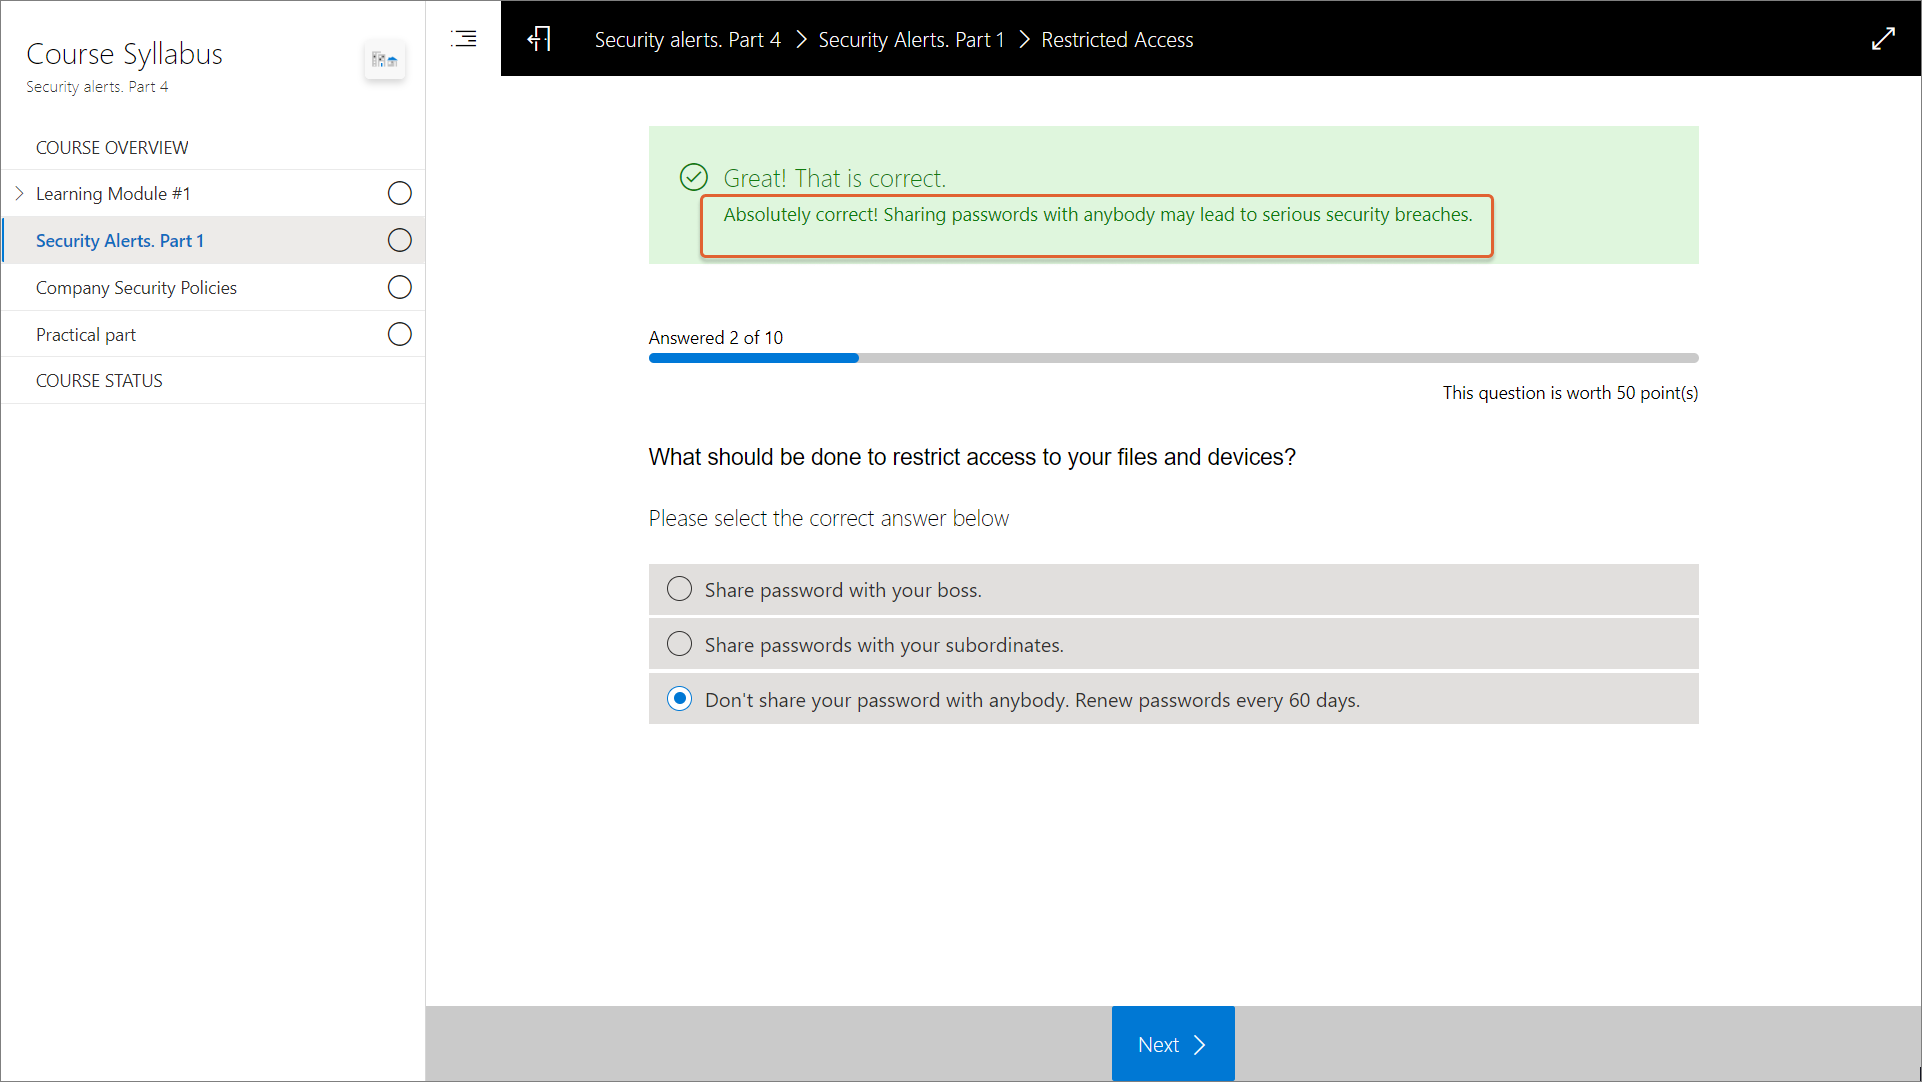Select "Share passwords with your subordinates" option

tap(679, 644)
